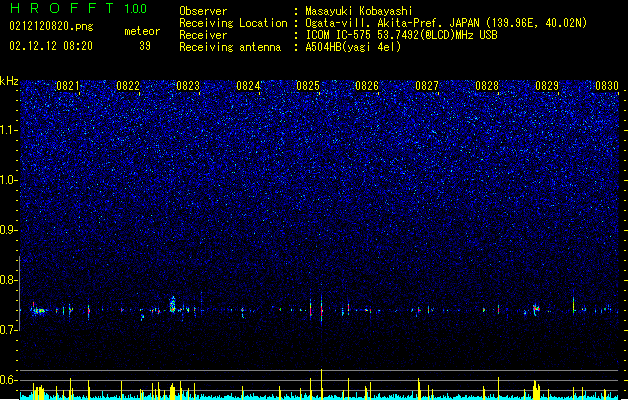
Task: Click the kHz axis unit label
Action: 9,81
